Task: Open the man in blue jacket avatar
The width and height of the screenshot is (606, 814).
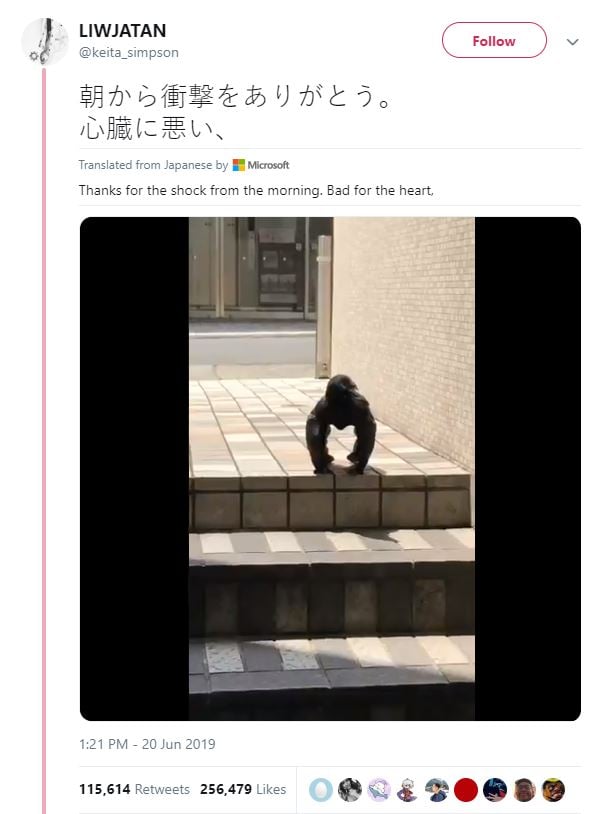Action: coord(437,790)
